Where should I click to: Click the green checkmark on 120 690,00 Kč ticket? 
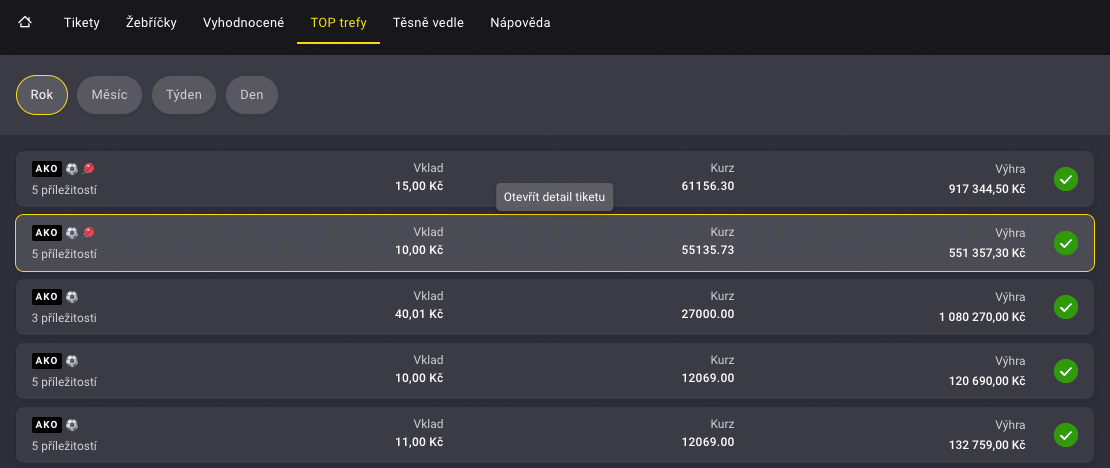(1066, 371)
